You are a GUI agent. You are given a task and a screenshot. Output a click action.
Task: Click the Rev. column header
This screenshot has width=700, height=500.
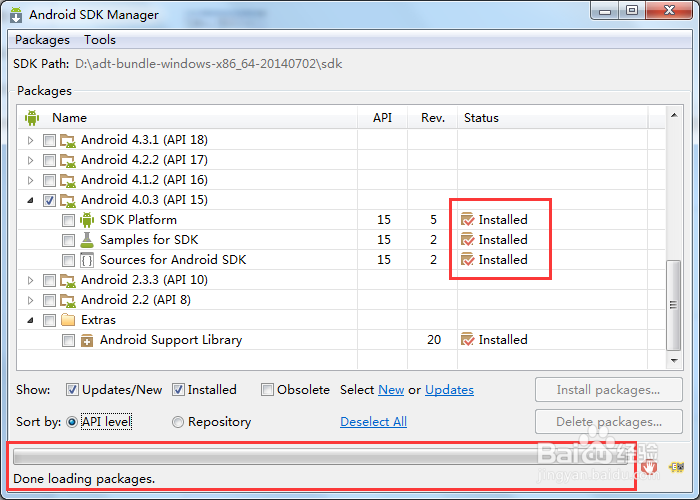(x=433, y=118)
